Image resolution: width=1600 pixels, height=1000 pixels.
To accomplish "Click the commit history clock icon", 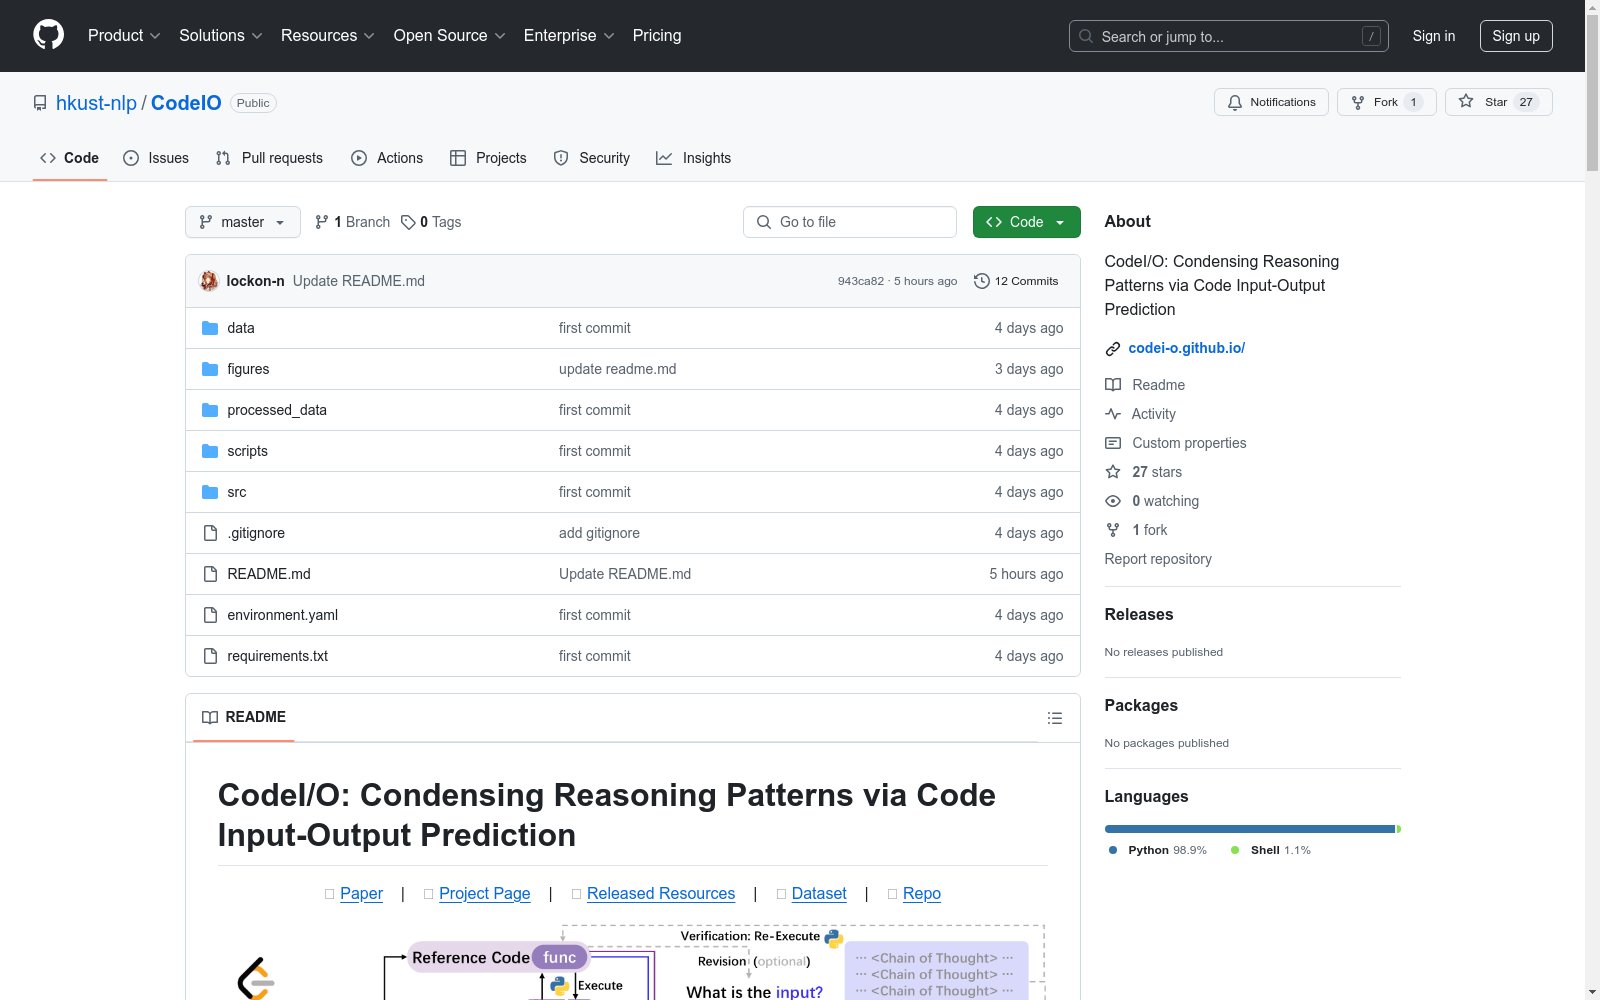I will [982, 281].
